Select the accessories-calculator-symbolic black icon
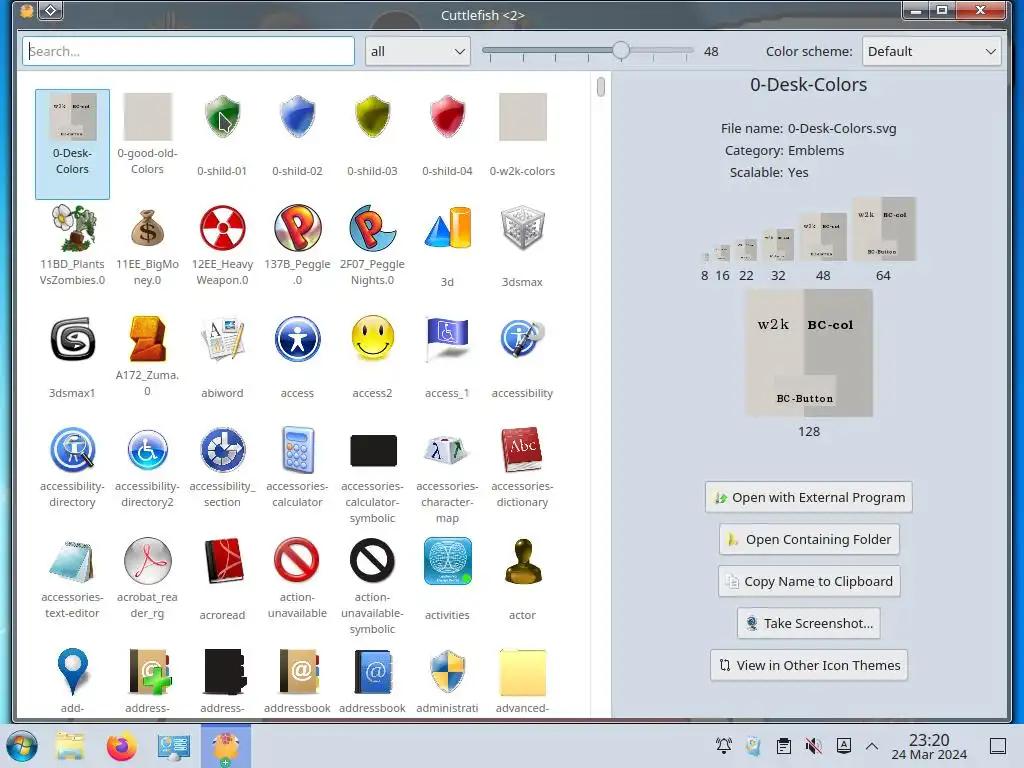The height and width of the screenshot is (768, 1024). tap(374, 451)
